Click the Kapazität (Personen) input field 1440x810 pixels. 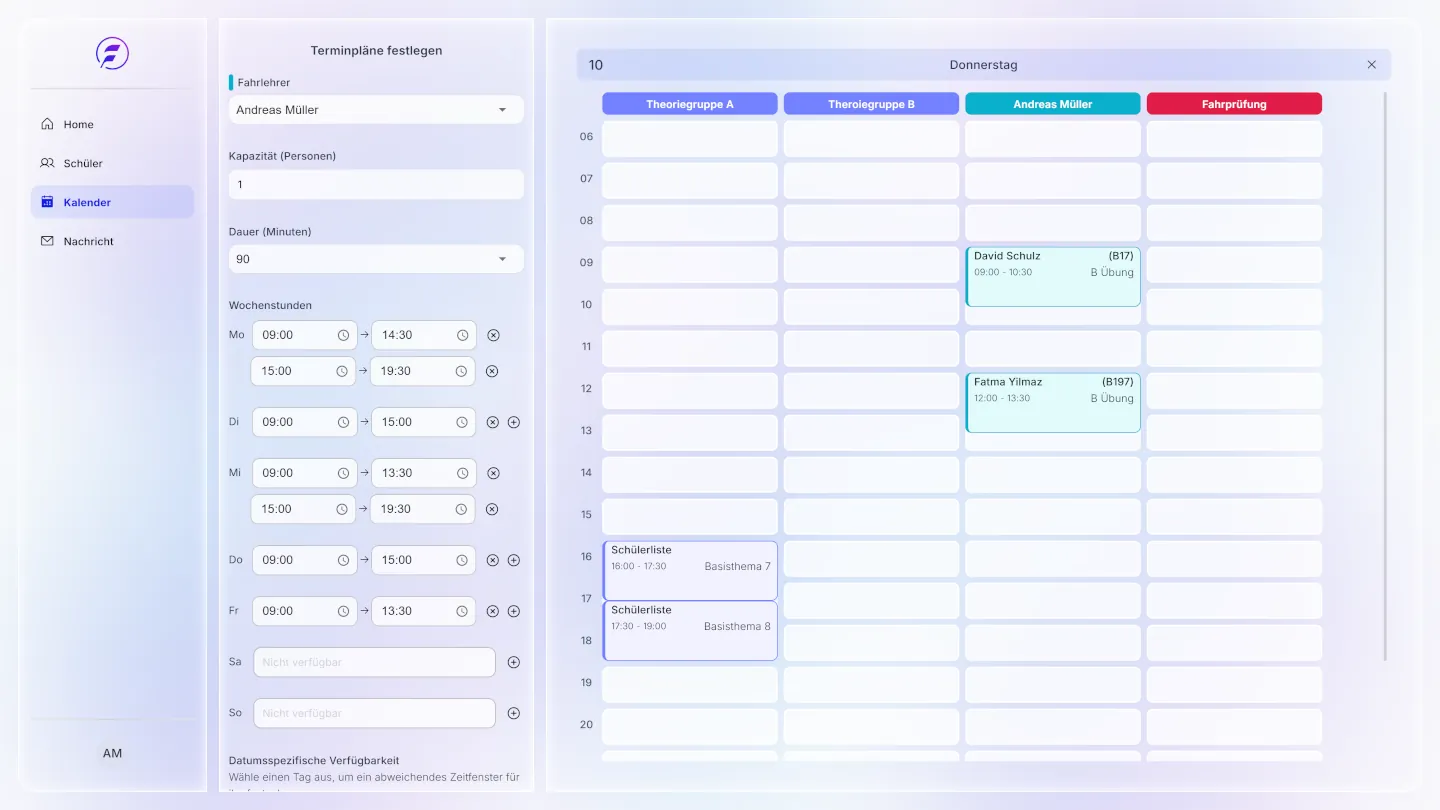376,184
